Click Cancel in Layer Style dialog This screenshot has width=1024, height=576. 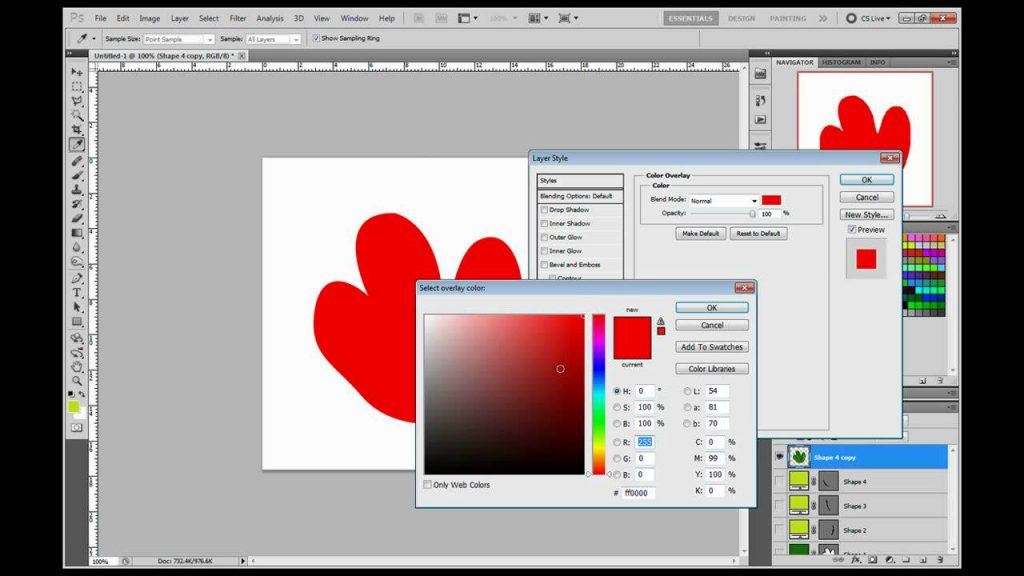(867, 197)
